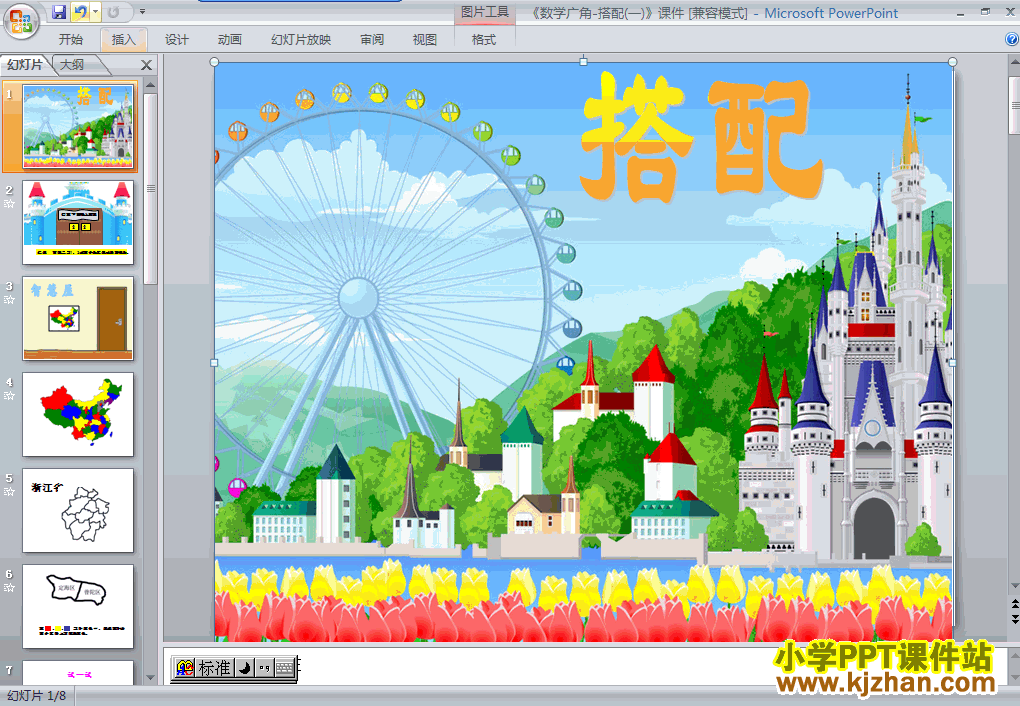Click the 标准 input mode button
Screen dimensions: 1020x706
tap(215, 668)
